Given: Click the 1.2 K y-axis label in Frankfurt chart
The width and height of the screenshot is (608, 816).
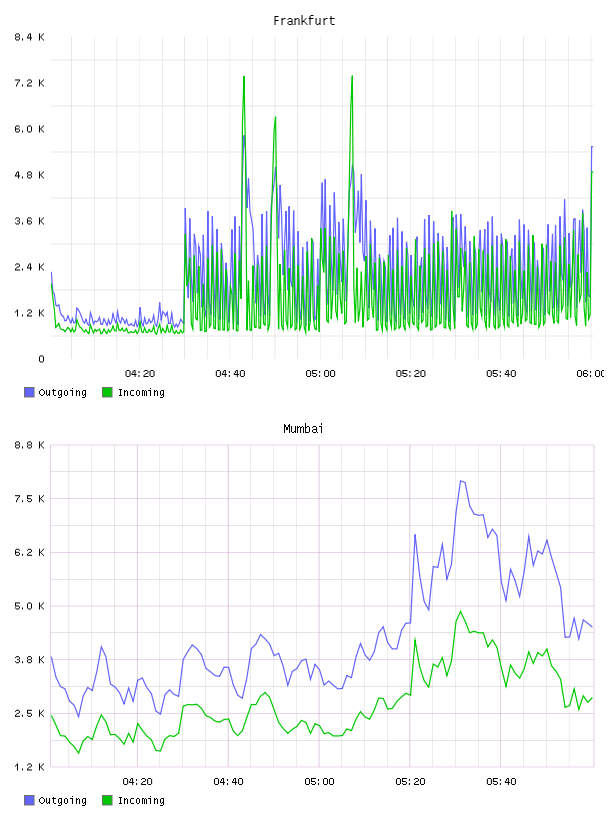Looking at the screenshot, I should (30, 313).
